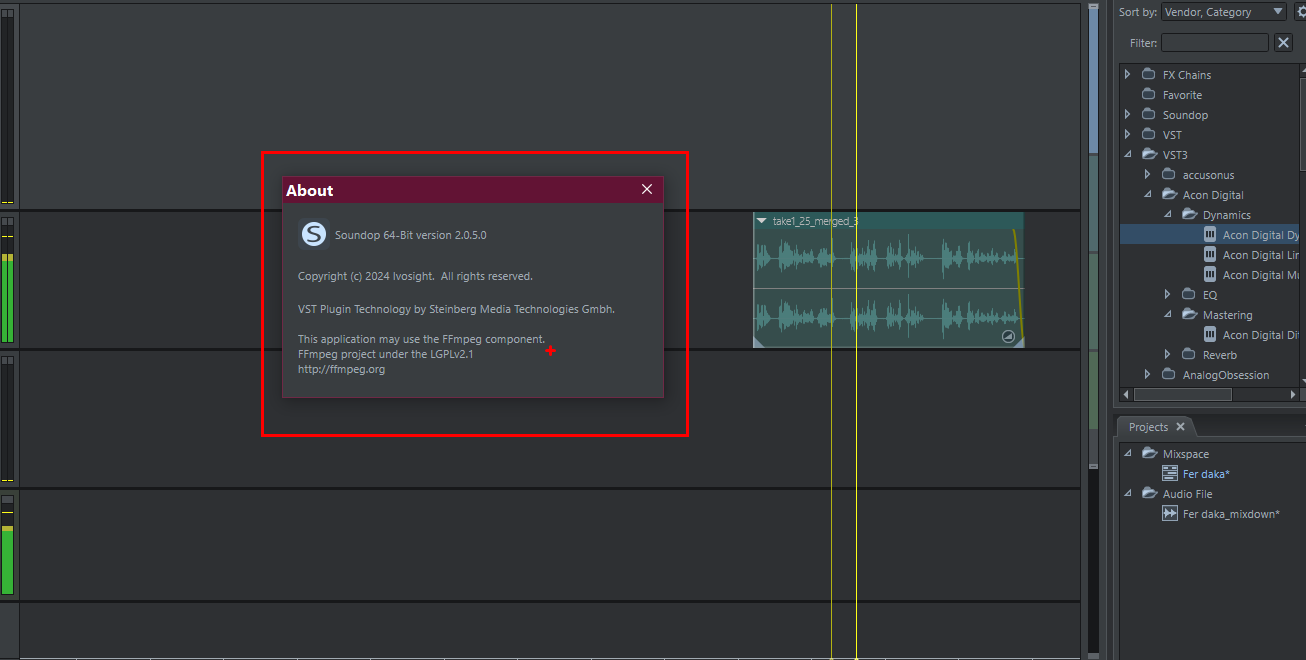Click the Soundop logo in About dialog

pyautogui.click(x=314, y=234)
